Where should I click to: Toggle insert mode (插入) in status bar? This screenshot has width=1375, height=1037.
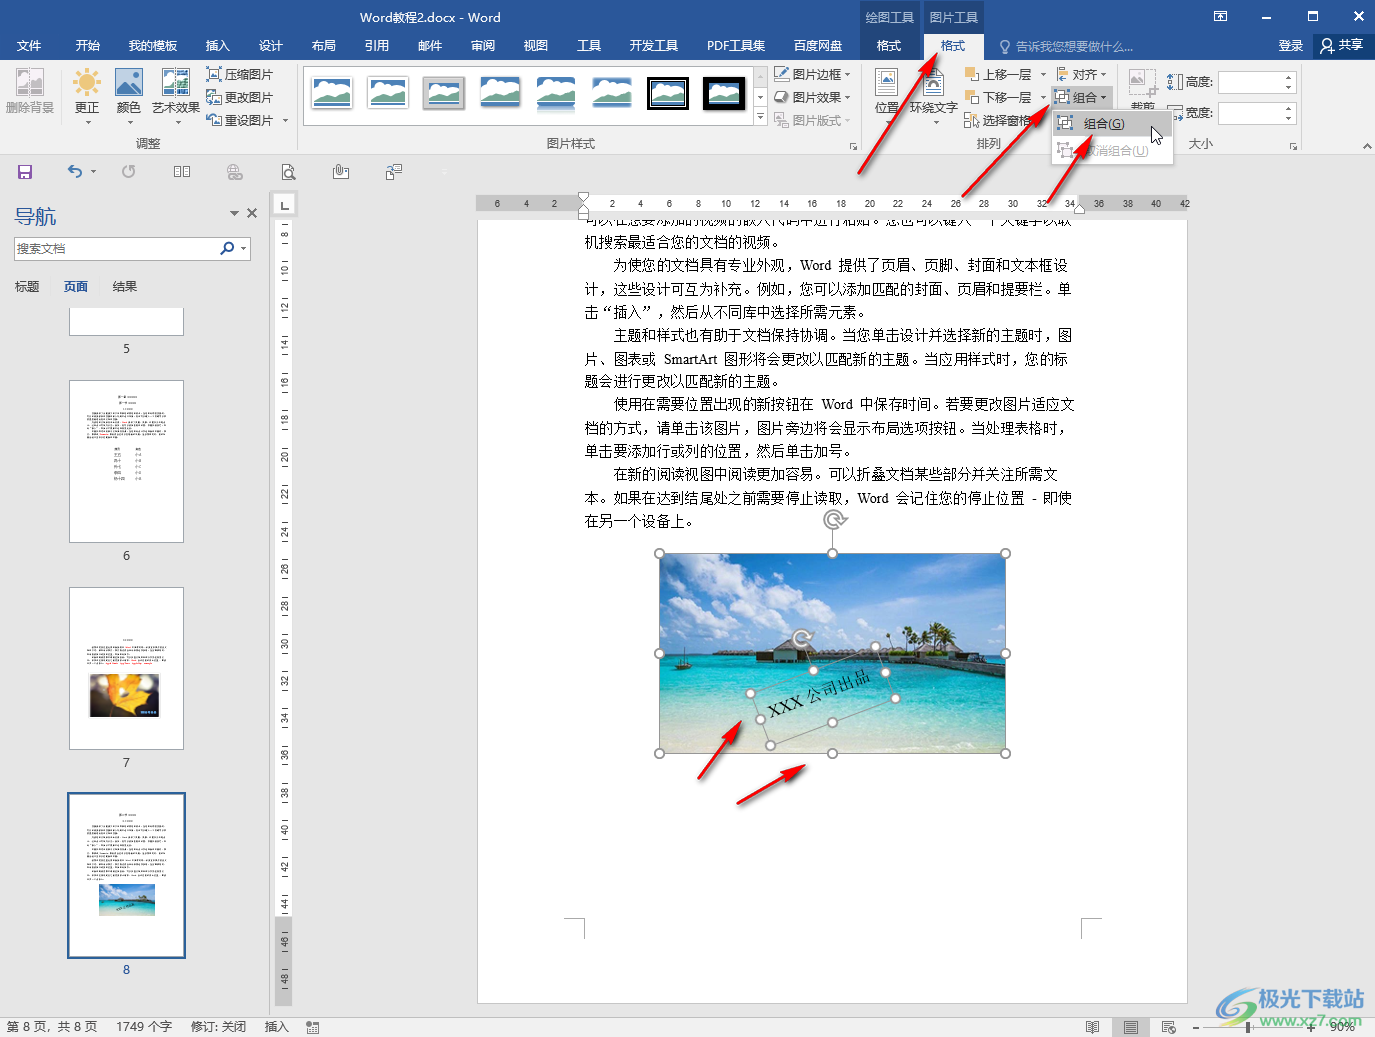(276, 1027)
